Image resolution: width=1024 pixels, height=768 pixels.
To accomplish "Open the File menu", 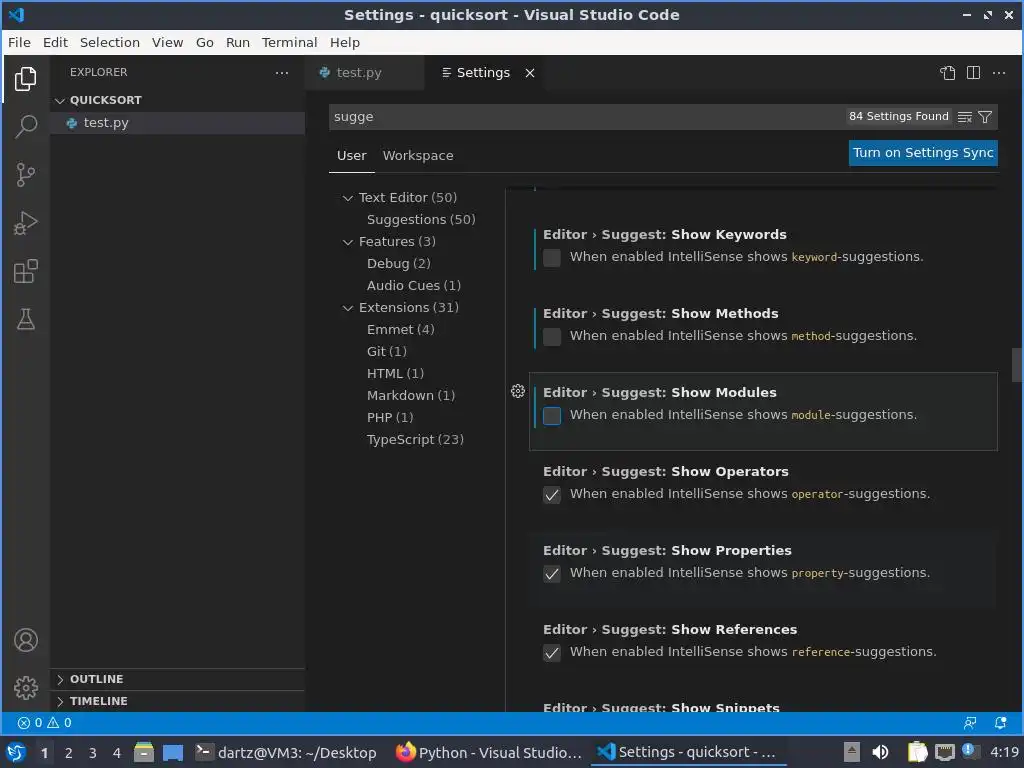I will point(19,42).
